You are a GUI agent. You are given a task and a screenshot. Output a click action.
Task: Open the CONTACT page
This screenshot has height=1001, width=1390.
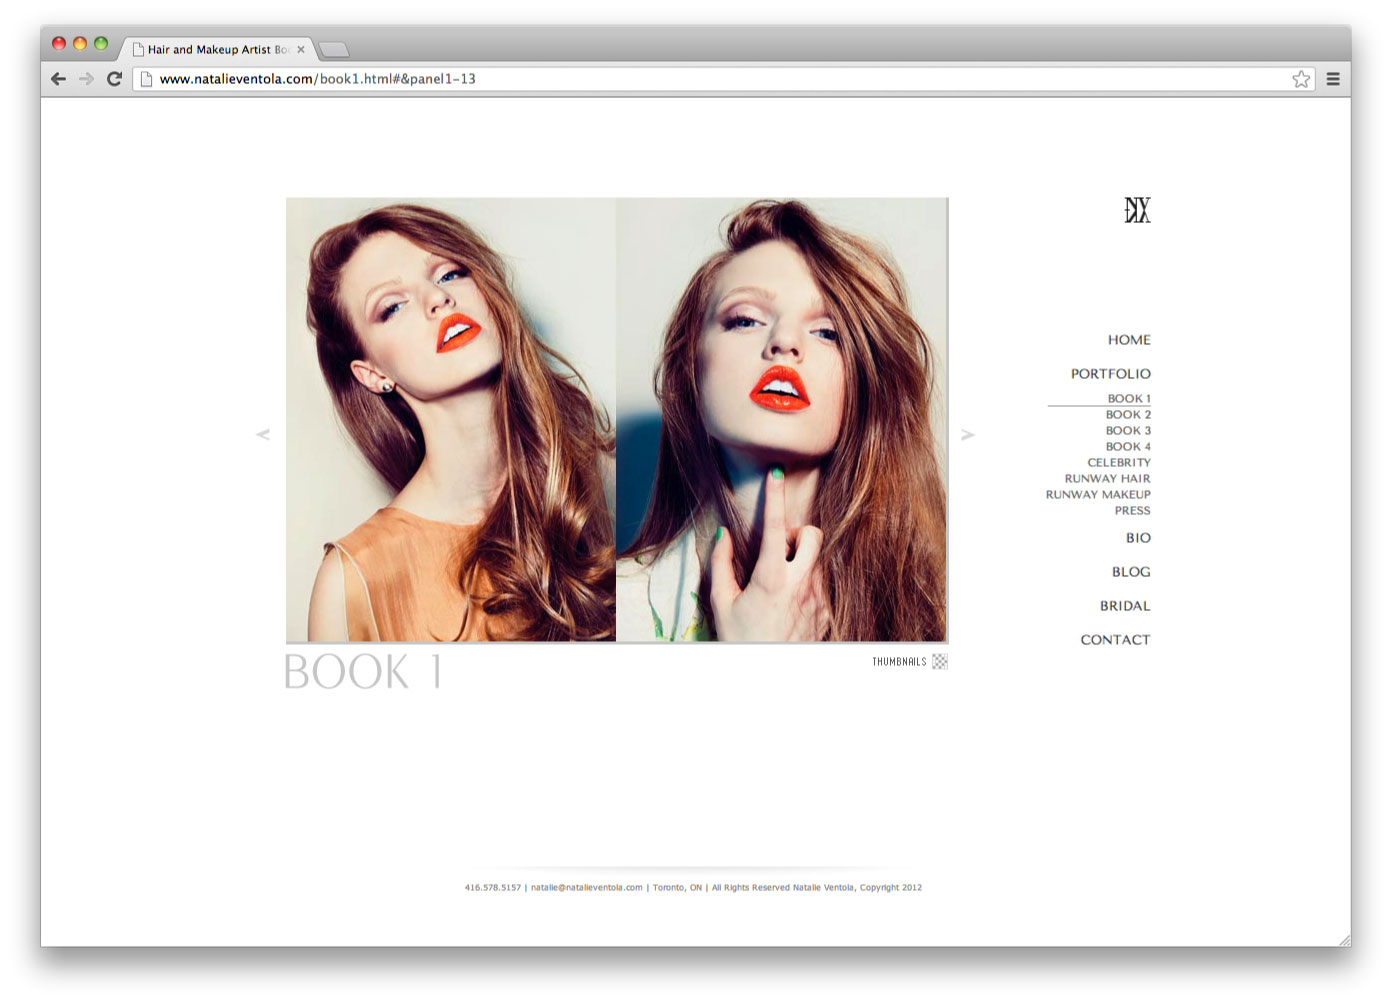[x=1115, y=640]
